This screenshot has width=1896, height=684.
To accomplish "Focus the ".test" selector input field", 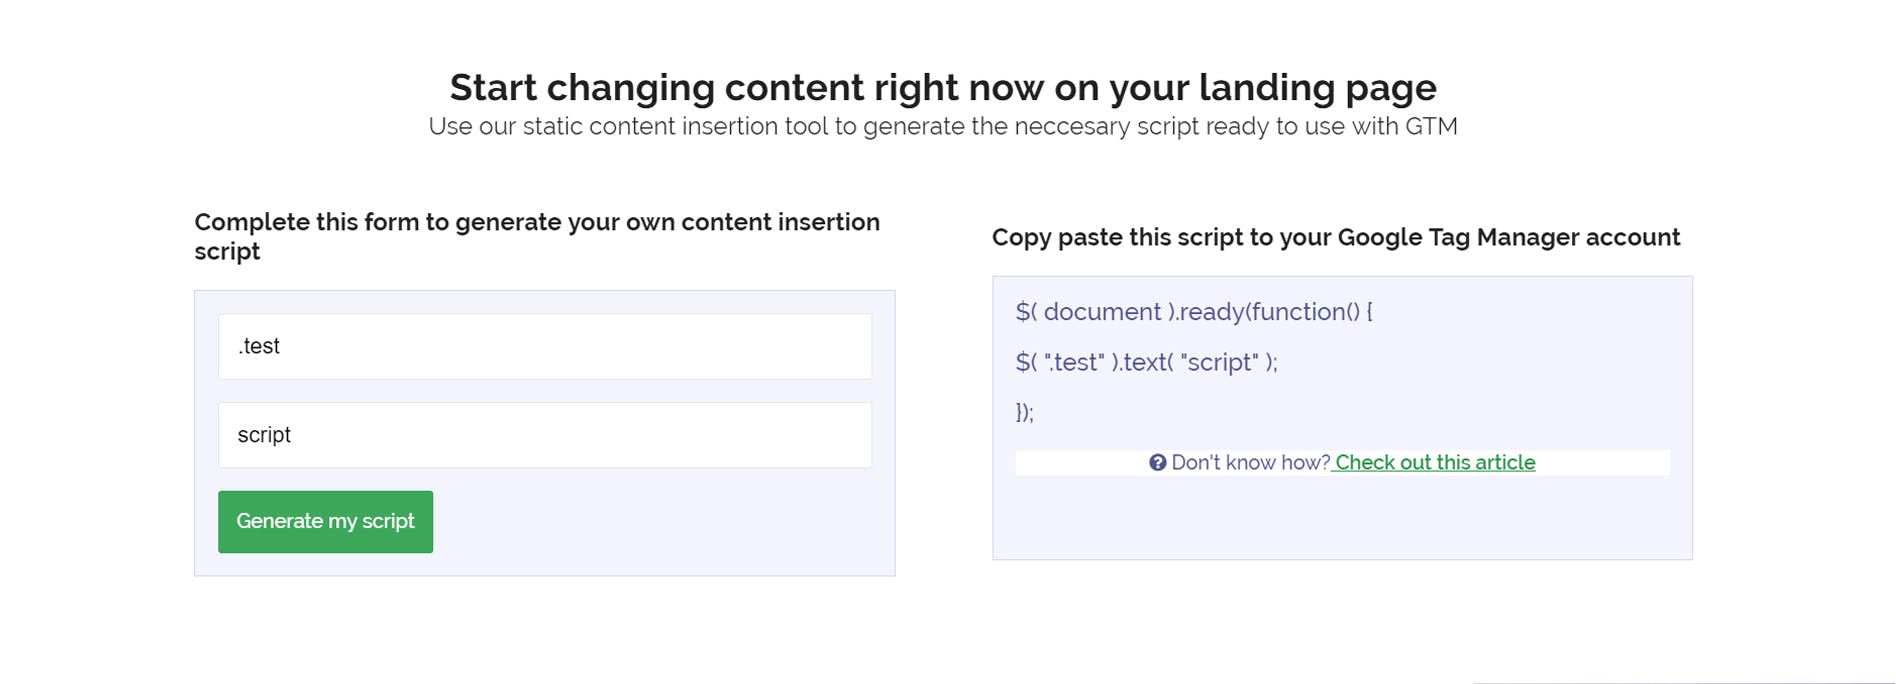I will [545, 346].
